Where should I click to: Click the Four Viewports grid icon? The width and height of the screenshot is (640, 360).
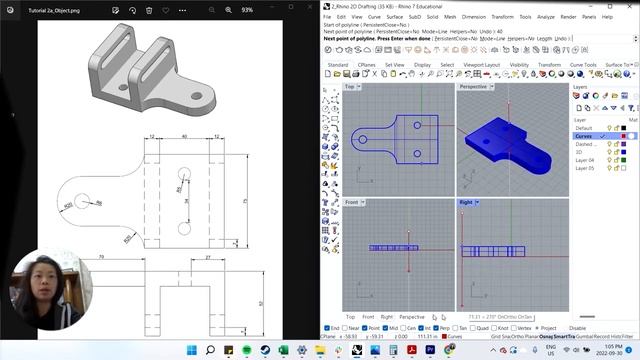(x=477, y=74)
